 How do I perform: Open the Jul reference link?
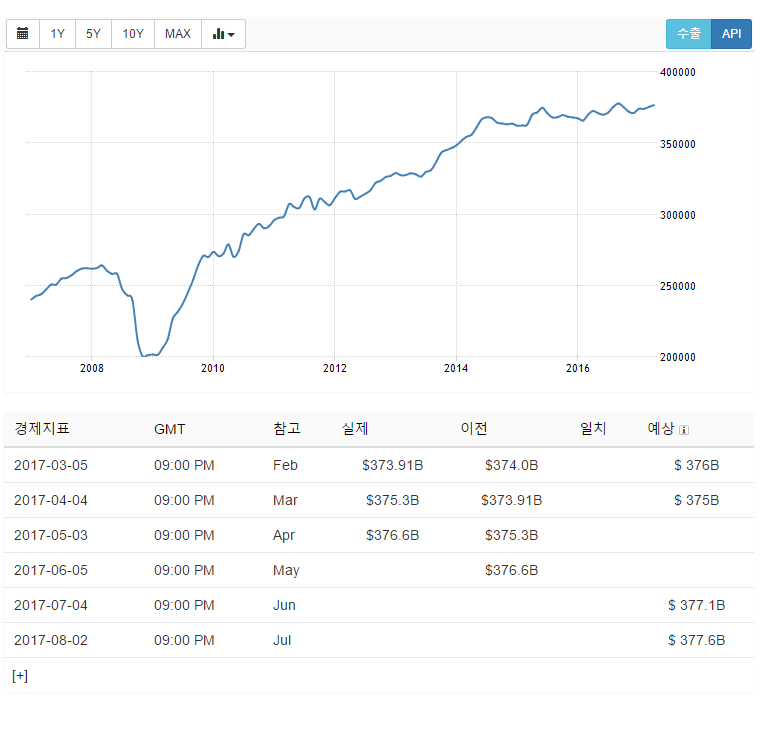click(282, 640)
